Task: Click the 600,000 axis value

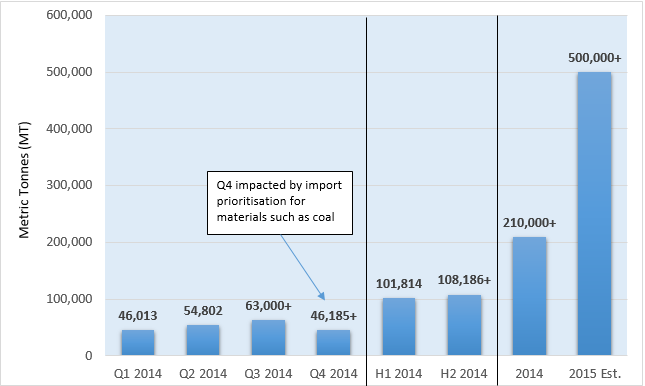Action: pyautogui.click(x=69, y=15)
